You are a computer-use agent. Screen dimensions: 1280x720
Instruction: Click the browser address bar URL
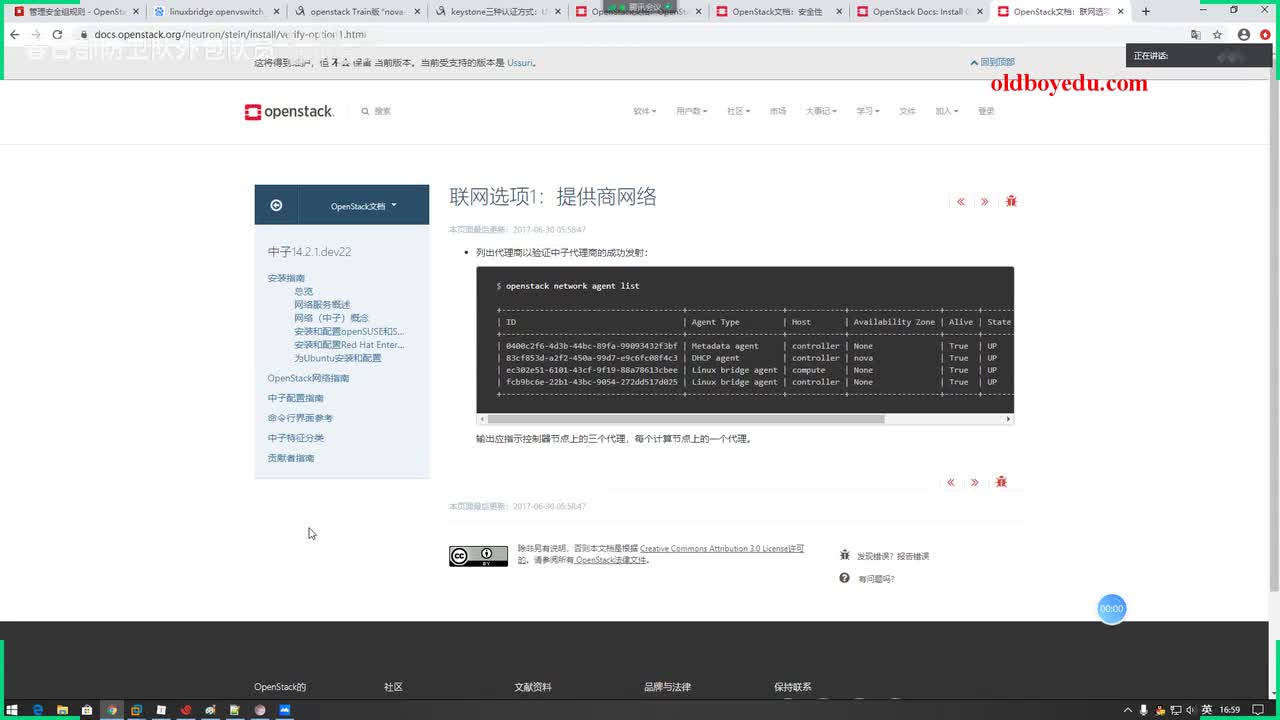(x=230, y=34)
